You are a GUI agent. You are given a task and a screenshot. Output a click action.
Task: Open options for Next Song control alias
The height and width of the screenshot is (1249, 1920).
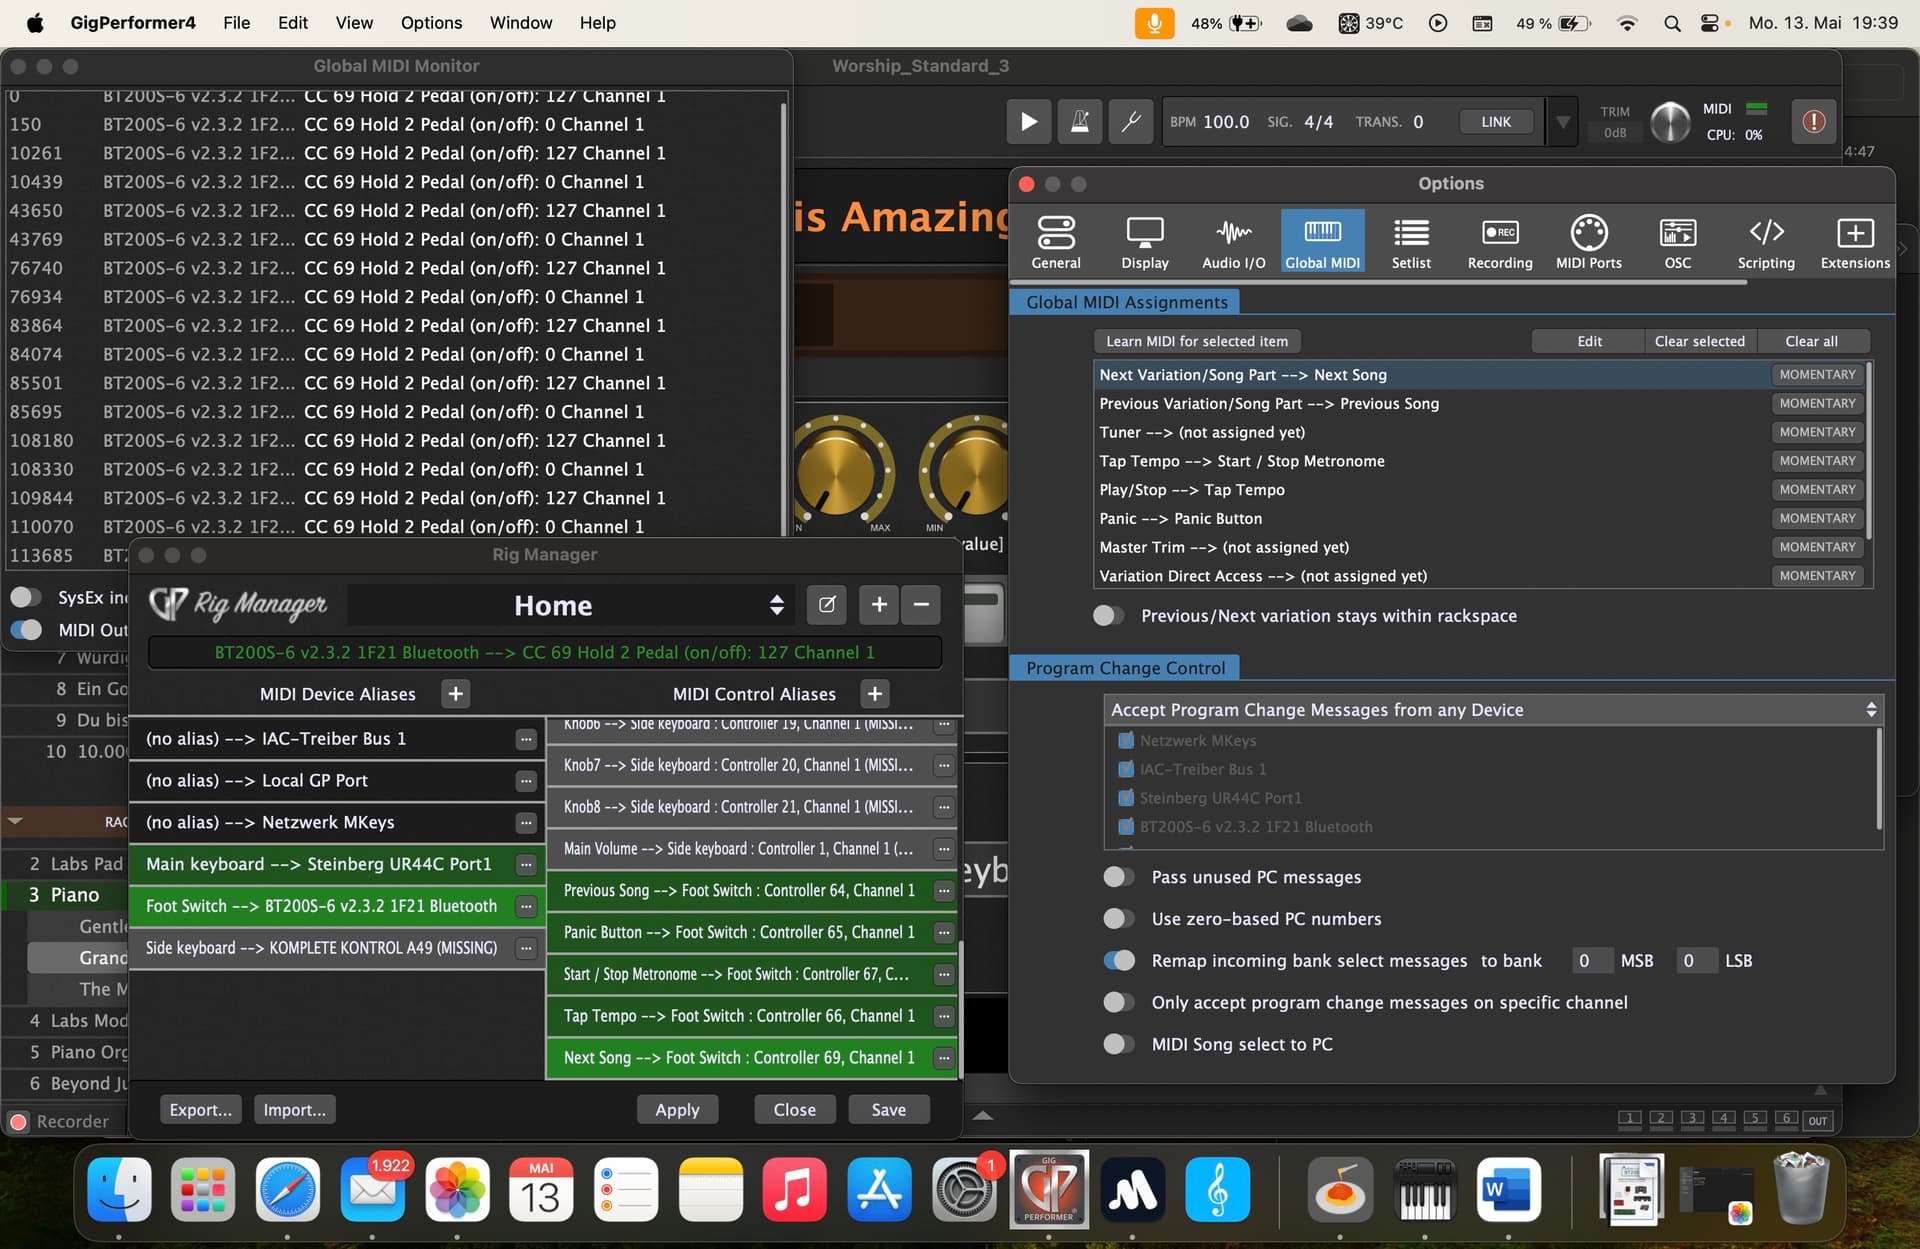(x=943, y=1057)
